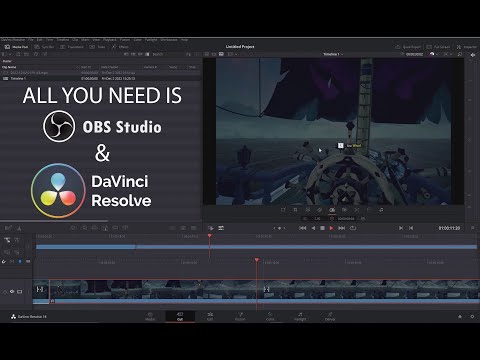Screen dimensions: 480x360
Task: Switch to the Edit page
Action: [x=210, y=316]
